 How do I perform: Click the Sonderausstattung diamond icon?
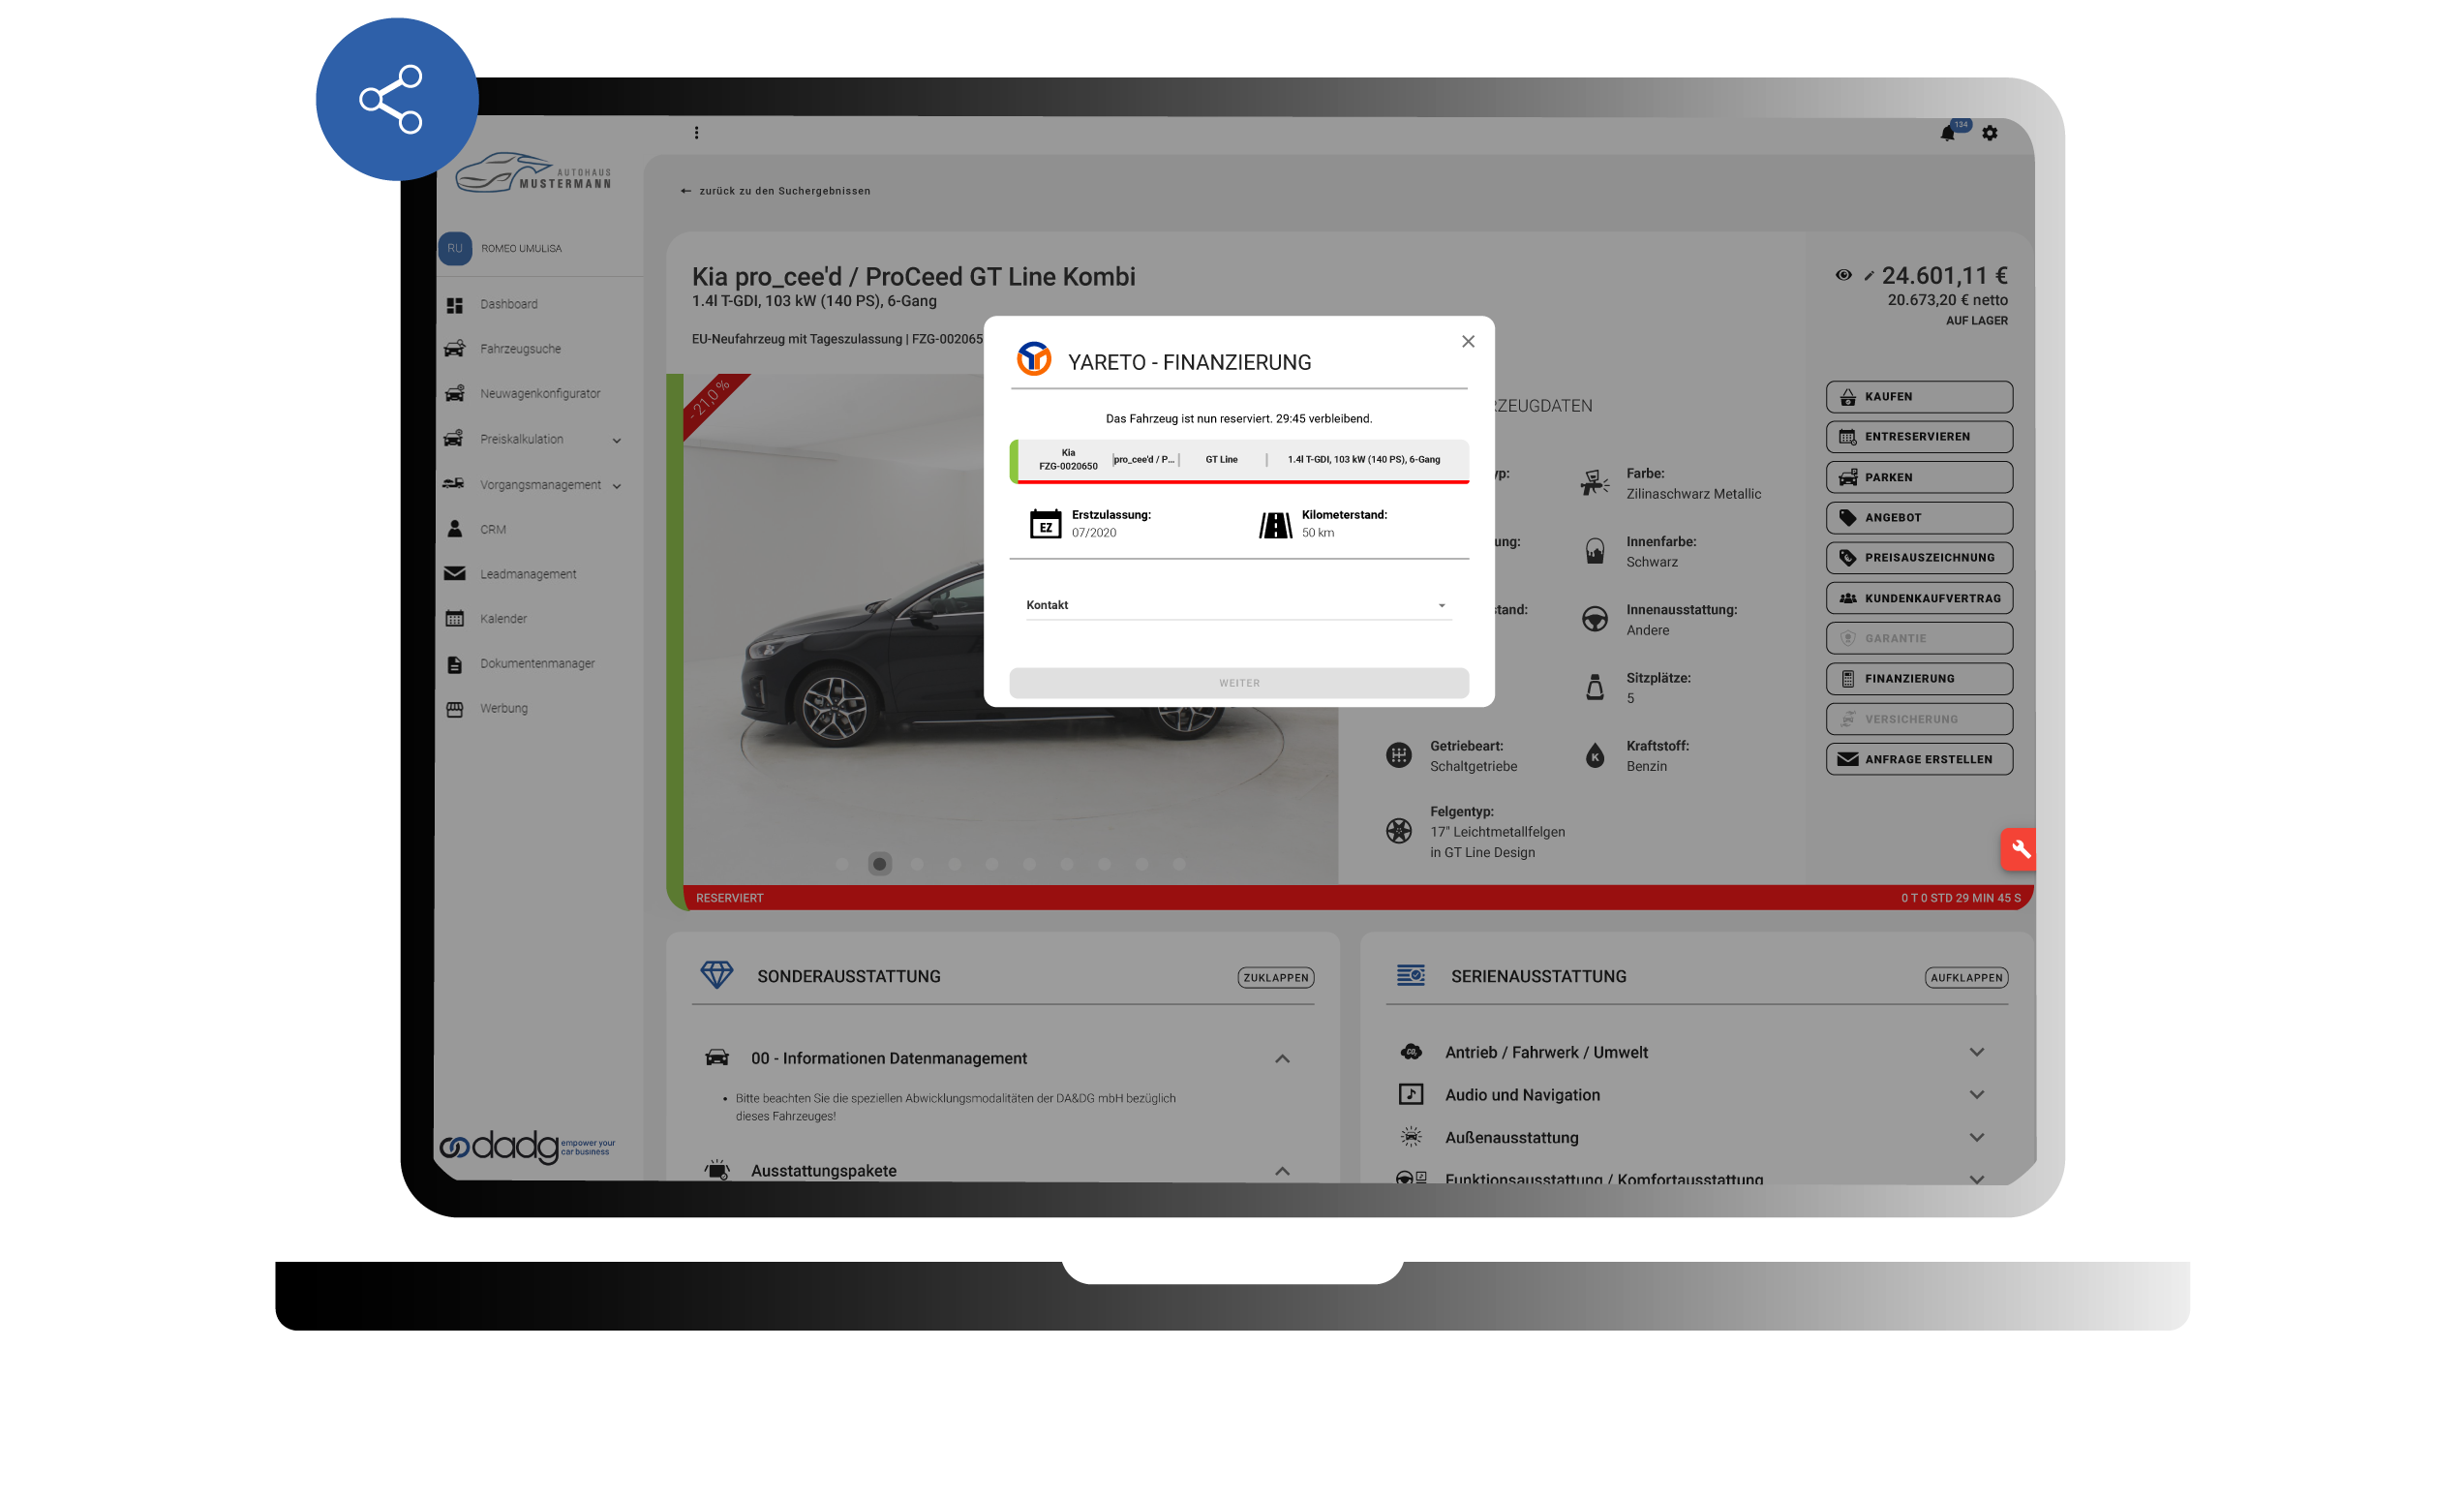pyautogui.click(x=717, y=975)
